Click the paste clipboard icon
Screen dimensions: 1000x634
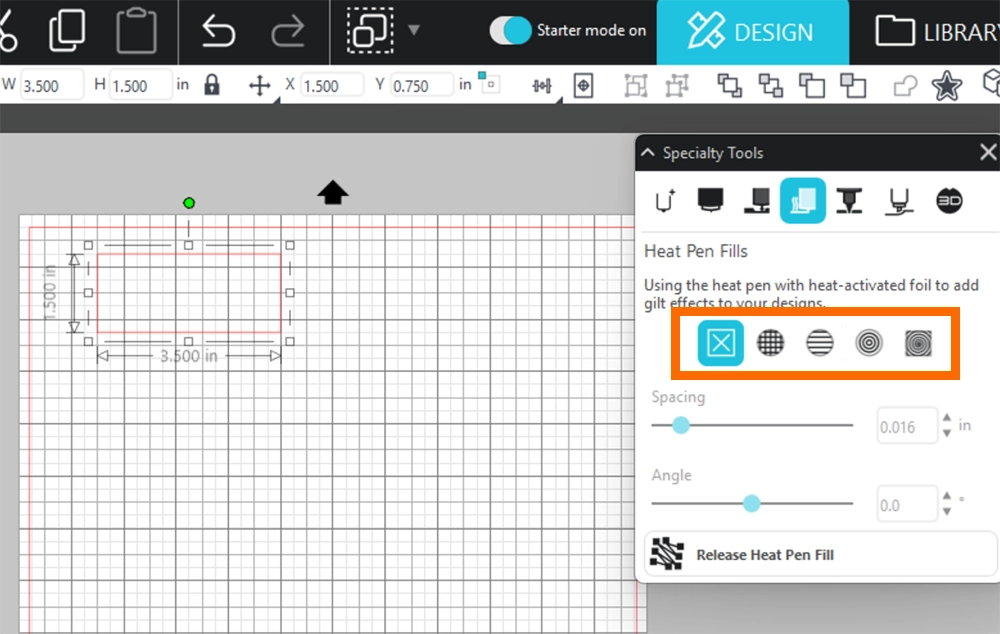coord(136,31)
